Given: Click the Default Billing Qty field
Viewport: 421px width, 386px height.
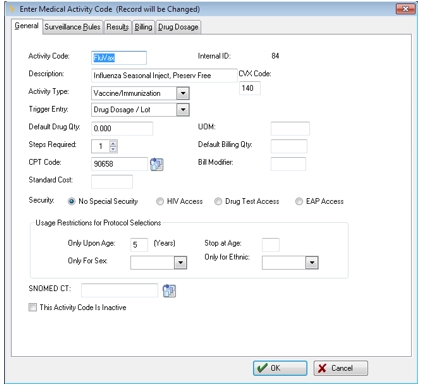Looking at the screenshot, I should point(289,146).
